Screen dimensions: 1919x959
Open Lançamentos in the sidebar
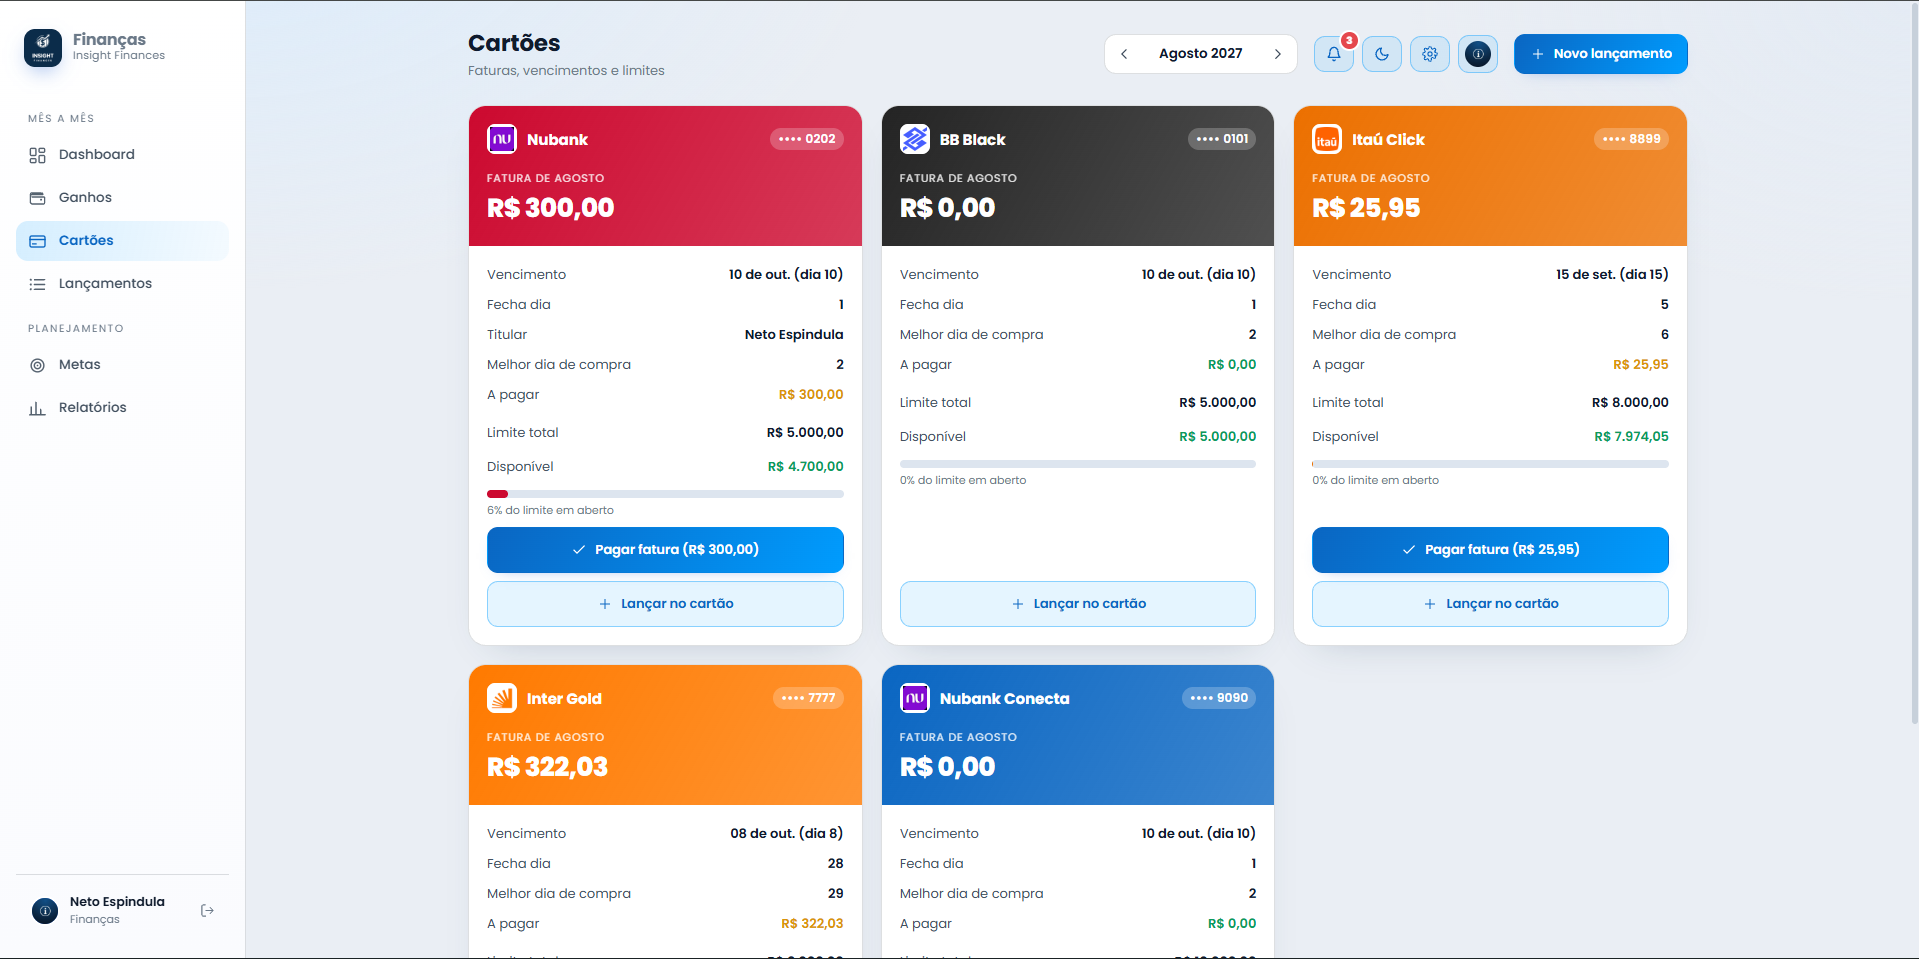122,284
